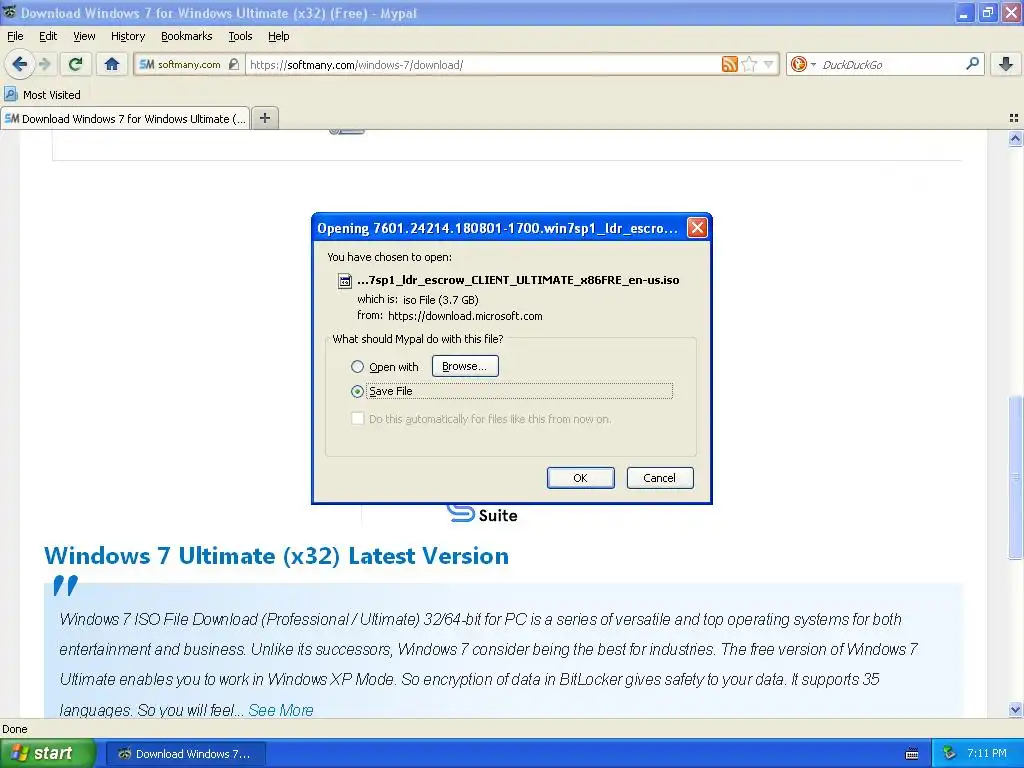Click the network tray icon

coord(950,754)
